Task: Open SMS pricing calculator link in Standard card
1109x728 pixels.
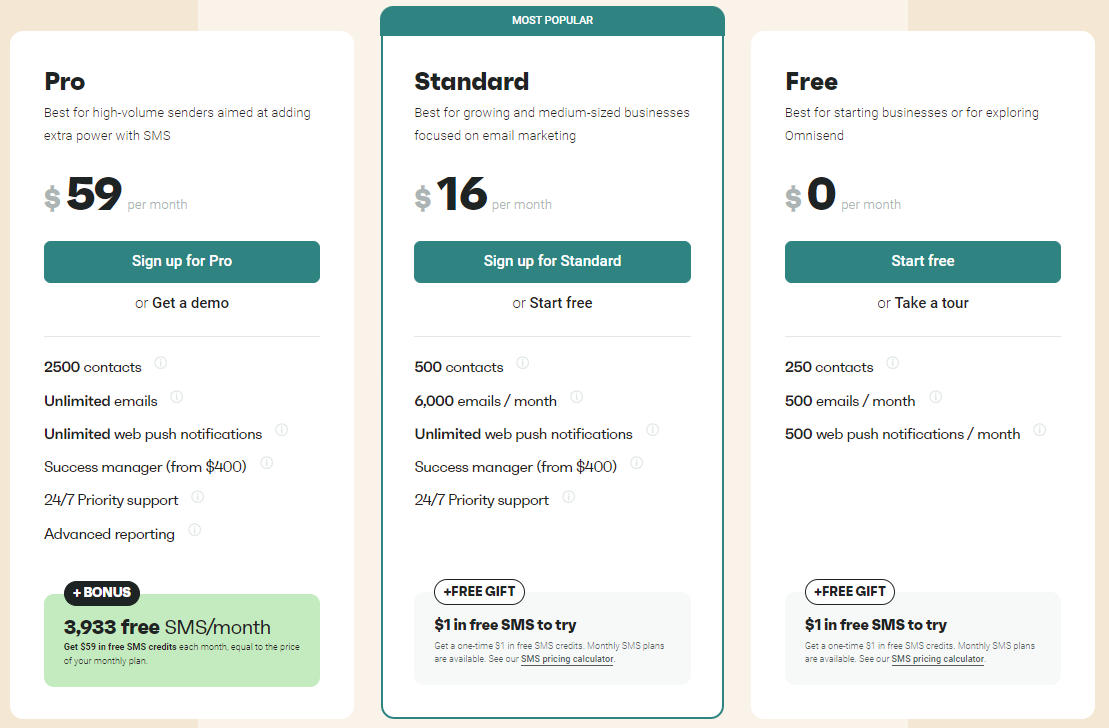Action: tap(567, 660)
